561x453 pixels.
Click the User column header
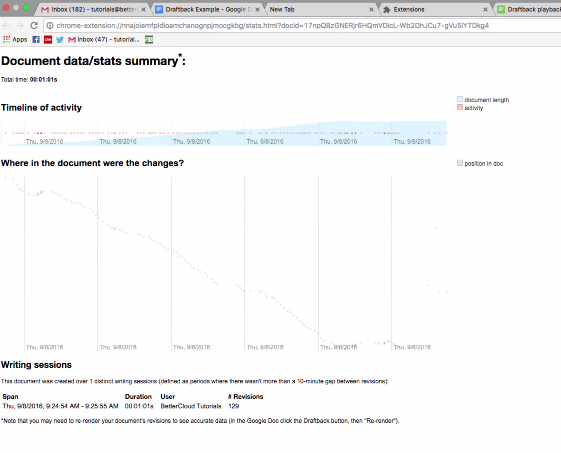click(x=167, y=396)
